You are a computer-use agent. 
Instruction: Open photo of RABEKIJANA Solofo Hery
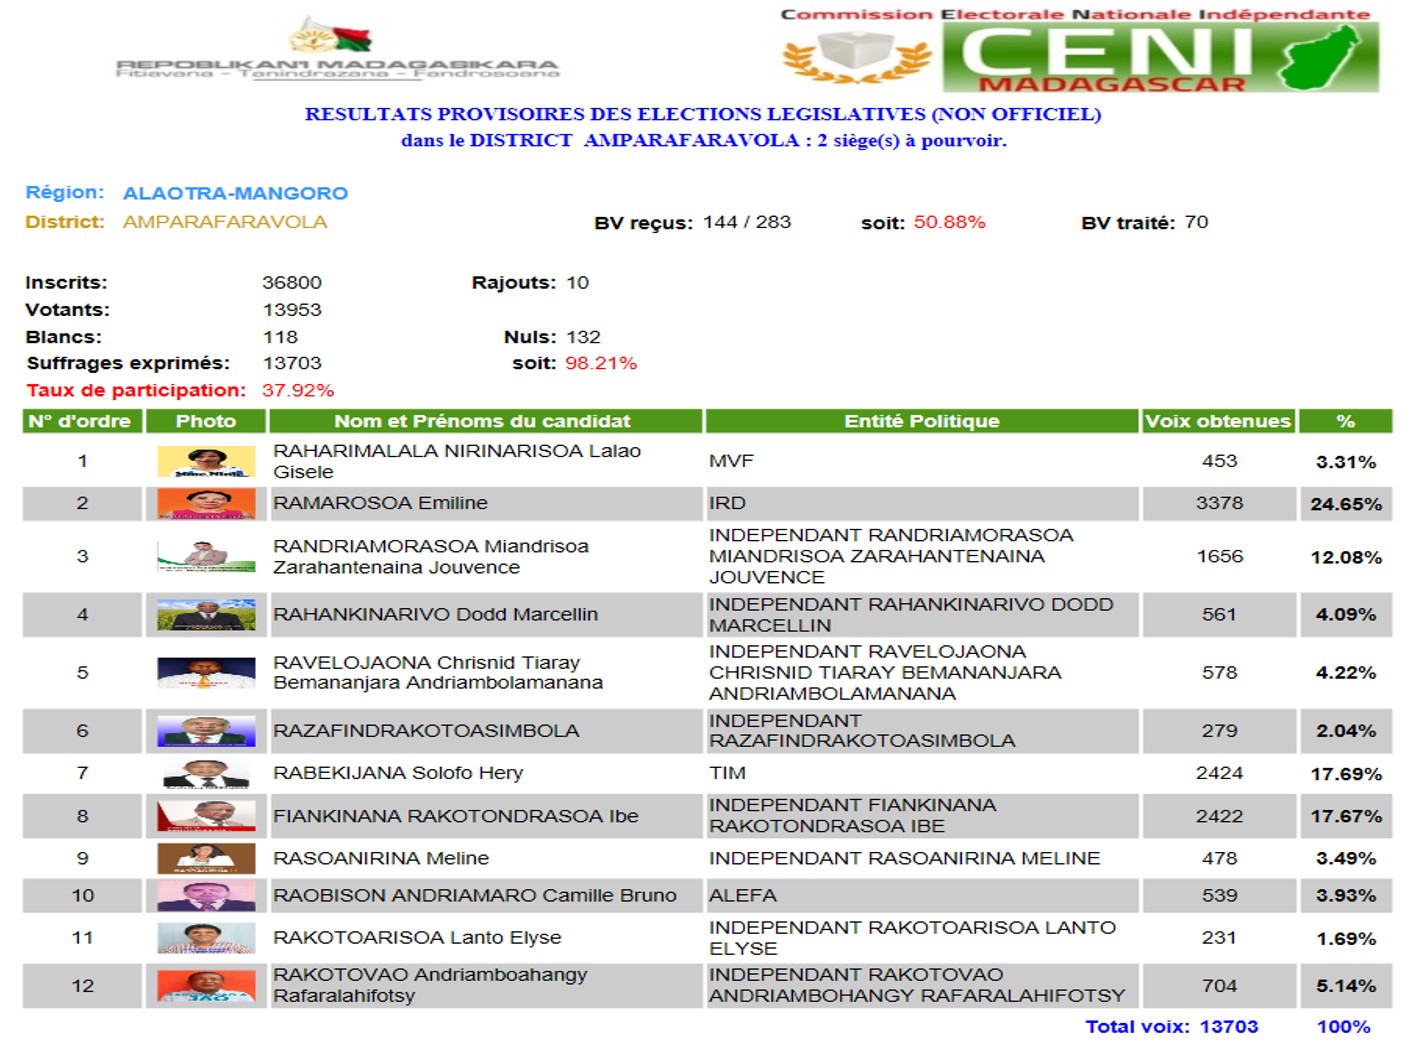point(206,773)
